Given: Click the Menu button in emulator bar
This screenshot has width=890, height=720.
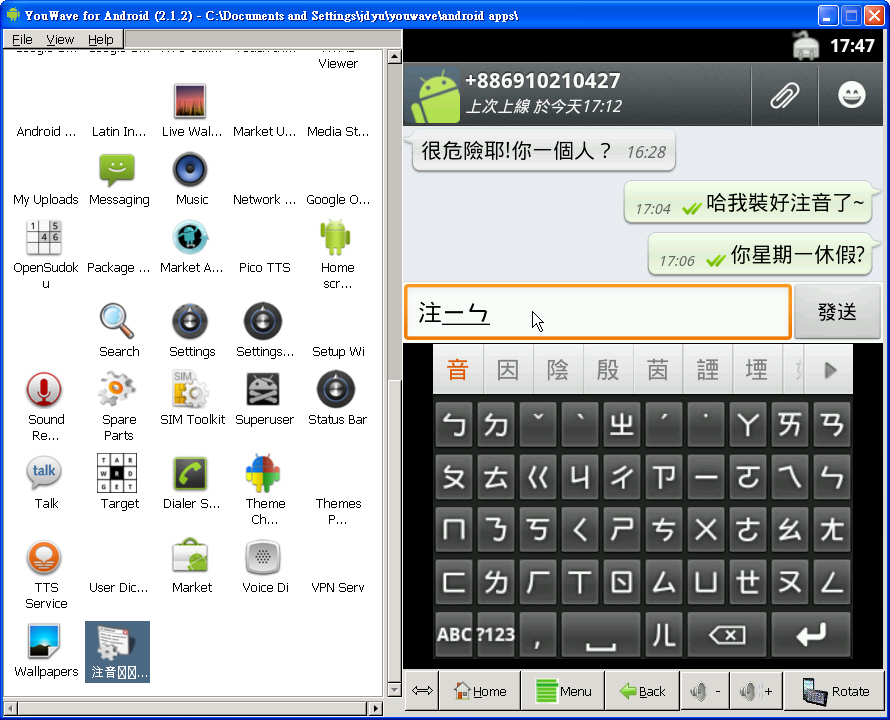Looking at the screenshot, I should [563, 691].
